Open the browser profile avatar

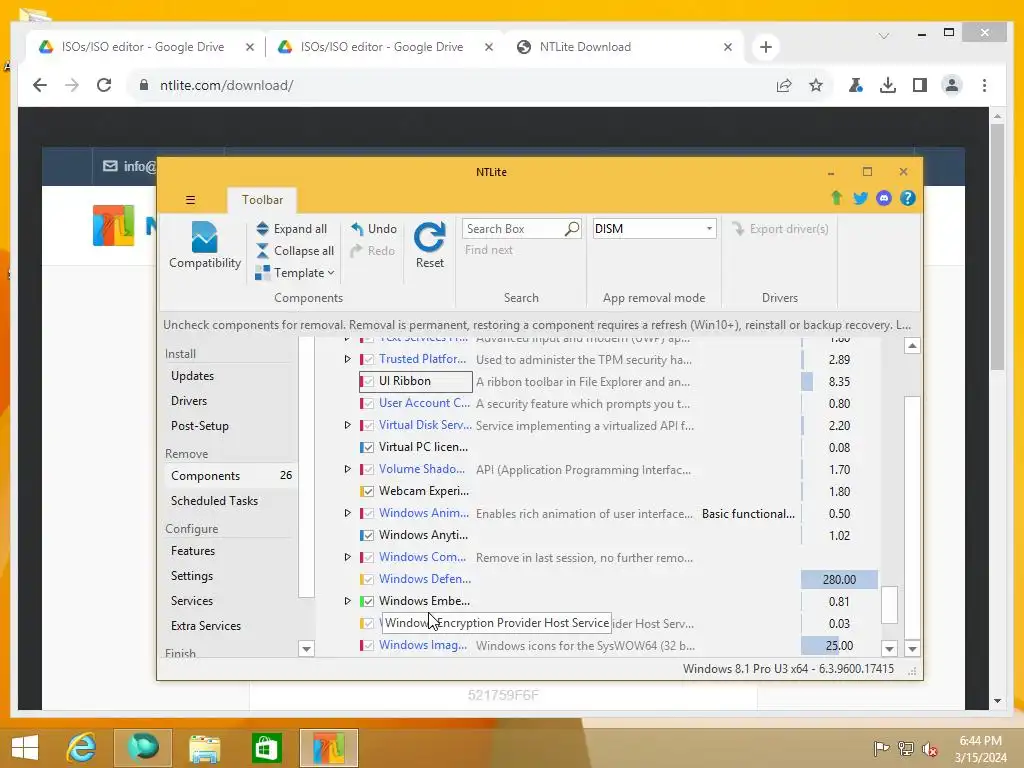pyautogui.click(x=952, y=85)
